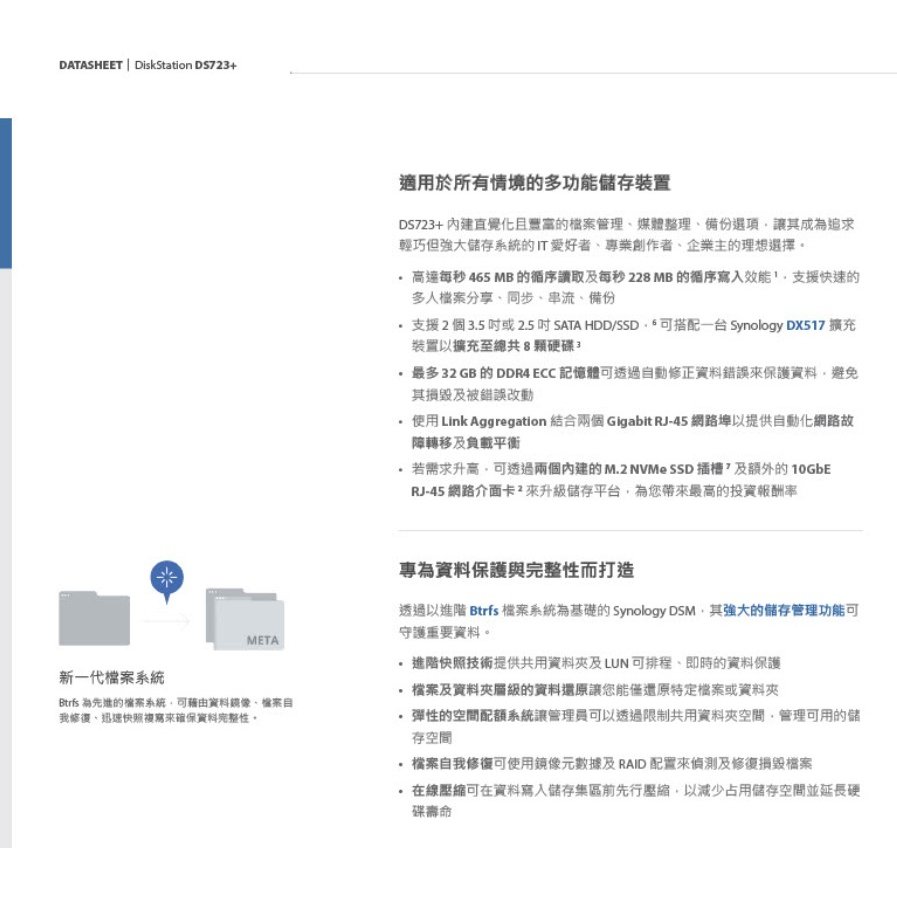Click the bold text 檔案及資料夾層級的資料還原
The height and width of the screenshot is (897, 897).
point(500,690)
